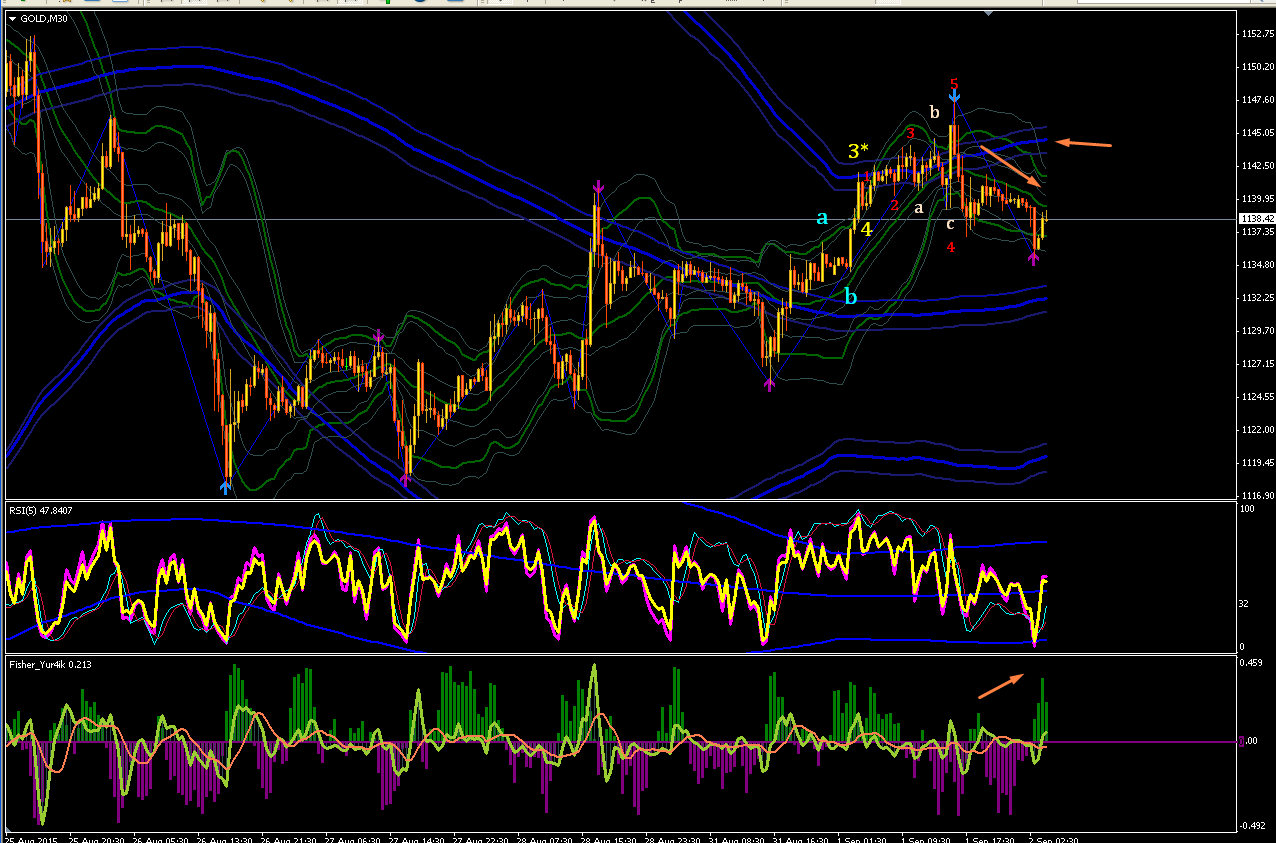Viewport: 1276px width, 843px height.
Task: Click the 1134.80 price level
Action: point(1256,265)
